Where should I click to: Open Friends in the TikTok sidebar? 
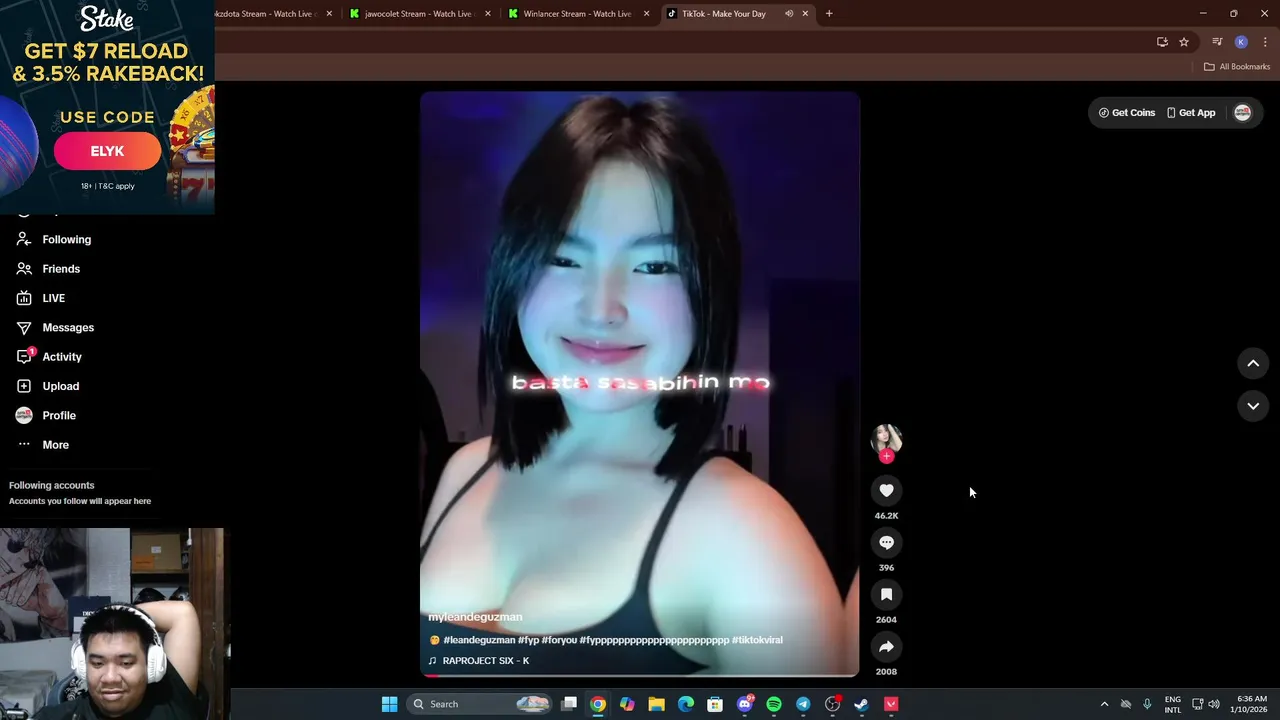61,268
